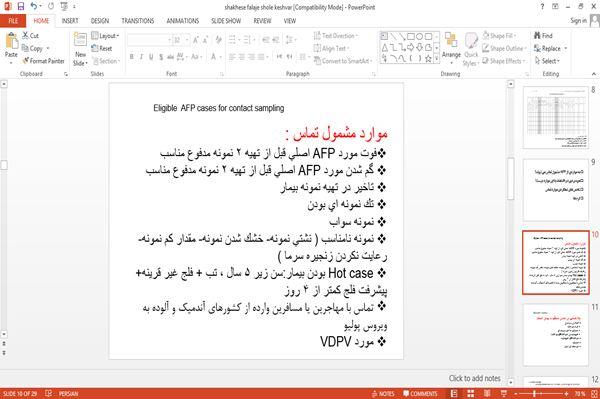Open the Comments pane

[x=420, y=393]
